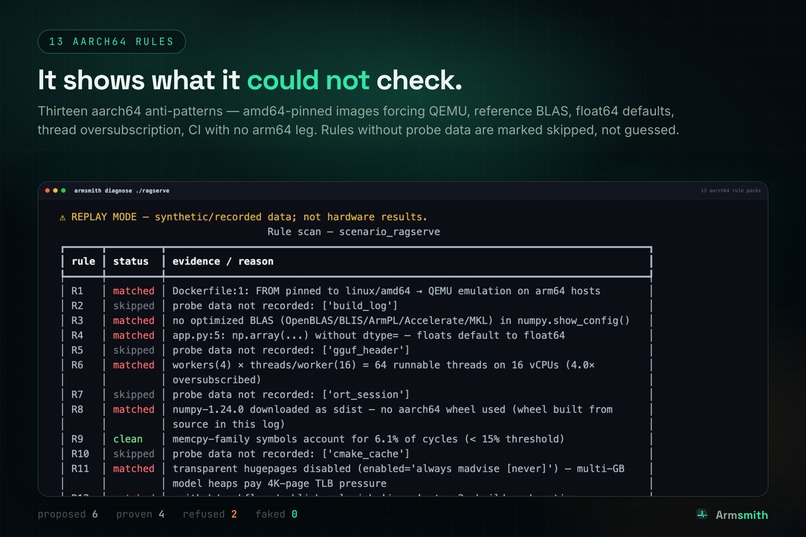Viewport: 806px width, 537px height.
Task: Click 'matched' status in R8 row
Action: pos(134,410)
